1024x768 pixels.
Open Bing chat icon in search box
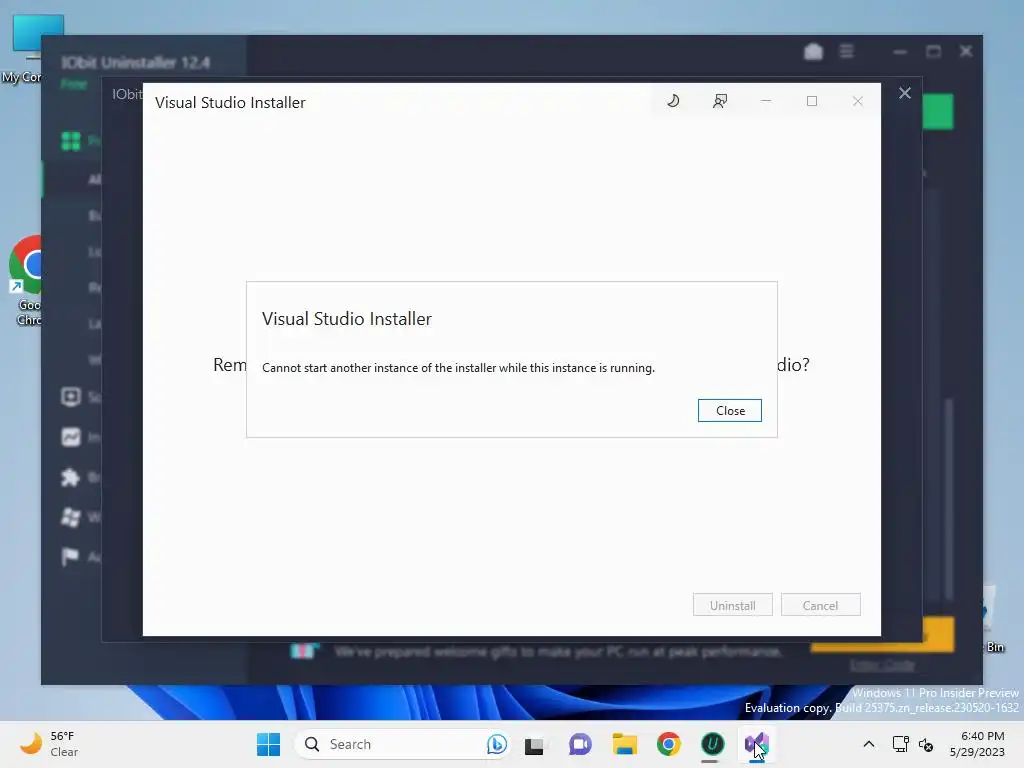click(496, 744)
